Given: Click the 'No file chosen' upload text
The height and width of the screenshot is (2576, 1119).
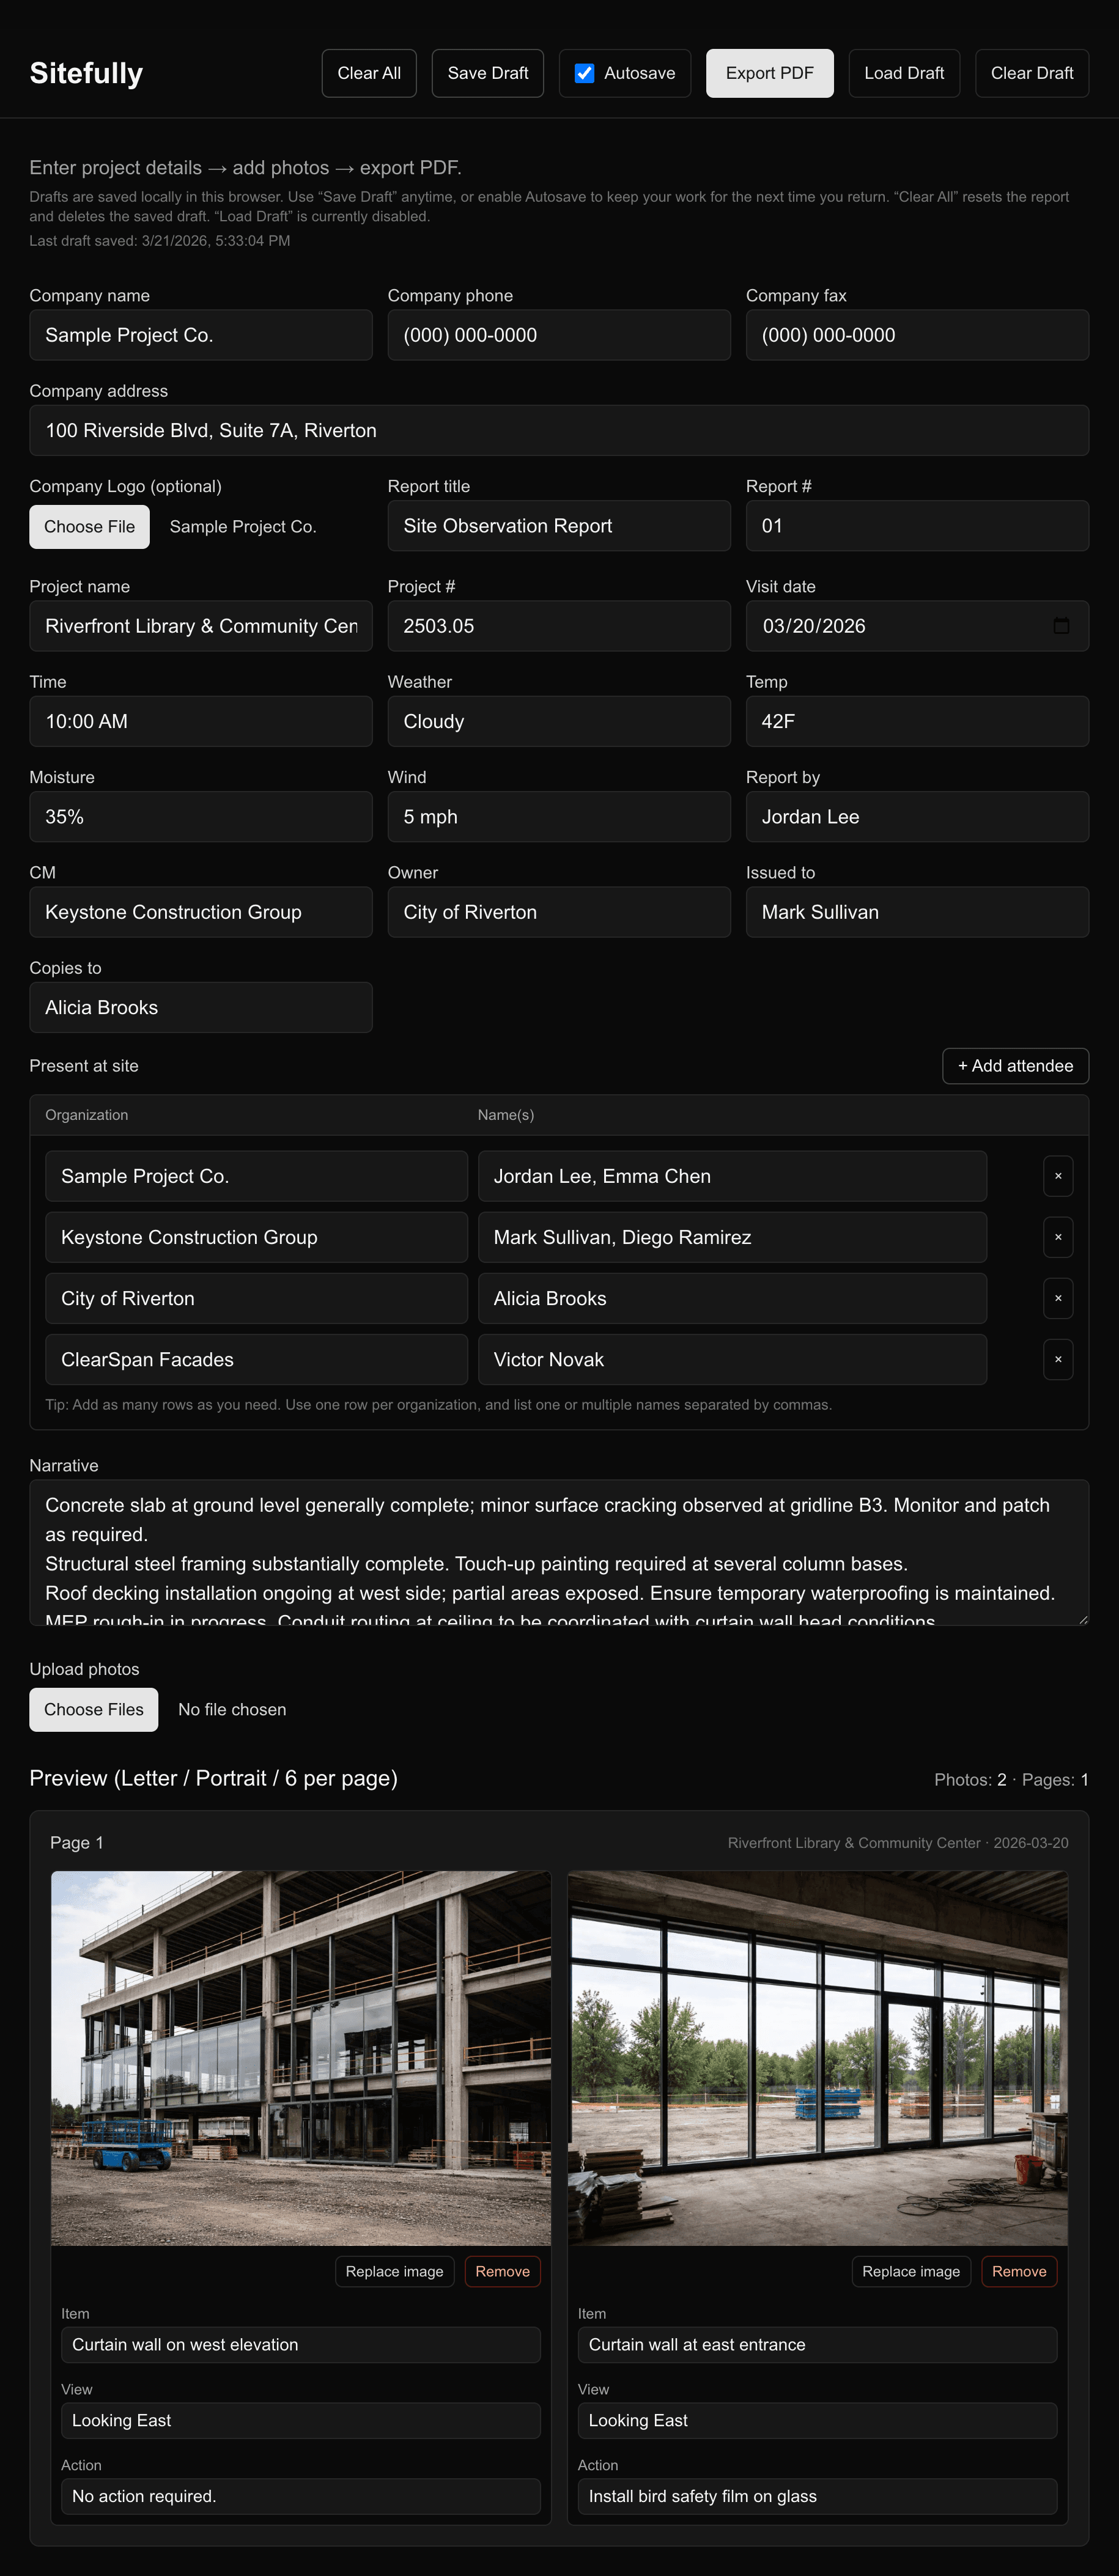Looking at the screenshot, I should pyautogui.click(x=232, y=1710).
